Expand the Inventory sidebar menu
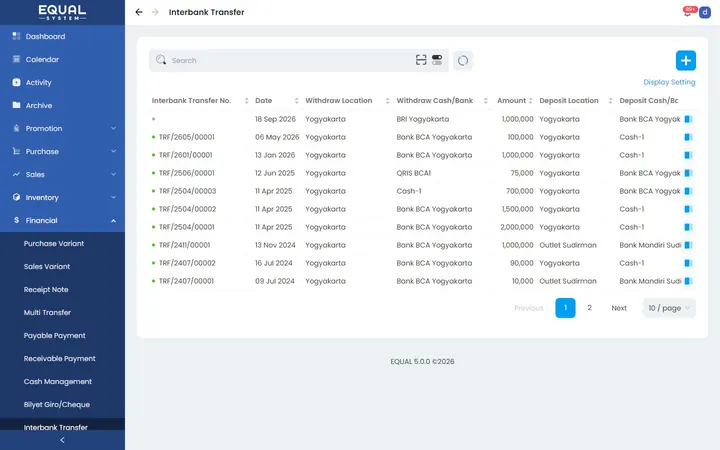 [62, 197]
